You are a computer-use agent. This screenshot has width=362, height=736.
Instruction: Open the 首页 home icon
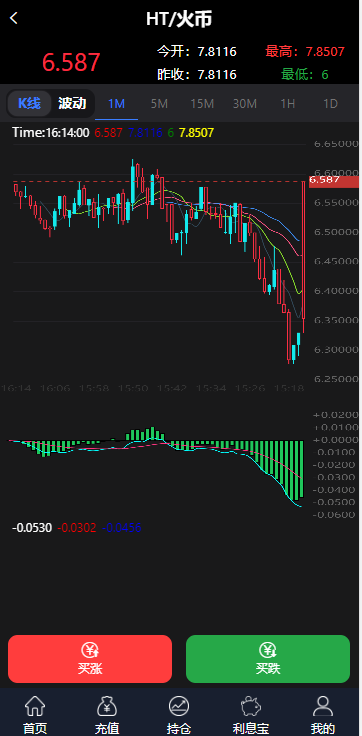point(35,706)
